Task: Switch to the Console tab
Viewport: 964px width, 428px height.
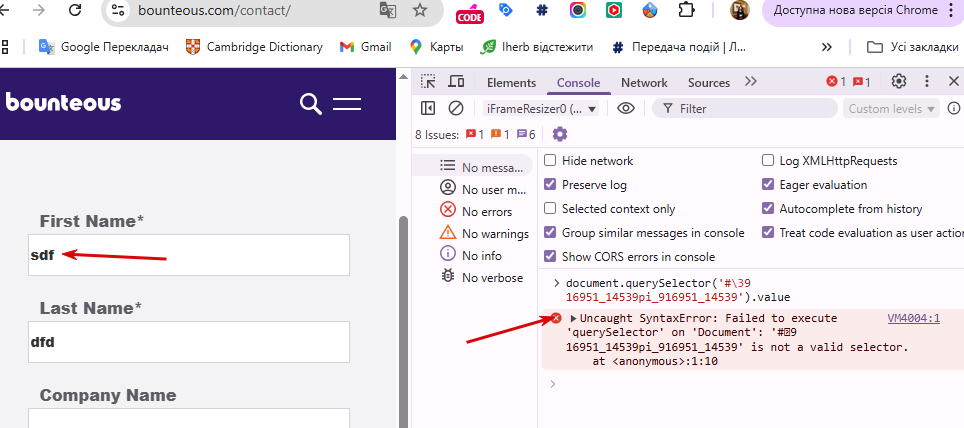Action: coord(578,82)
